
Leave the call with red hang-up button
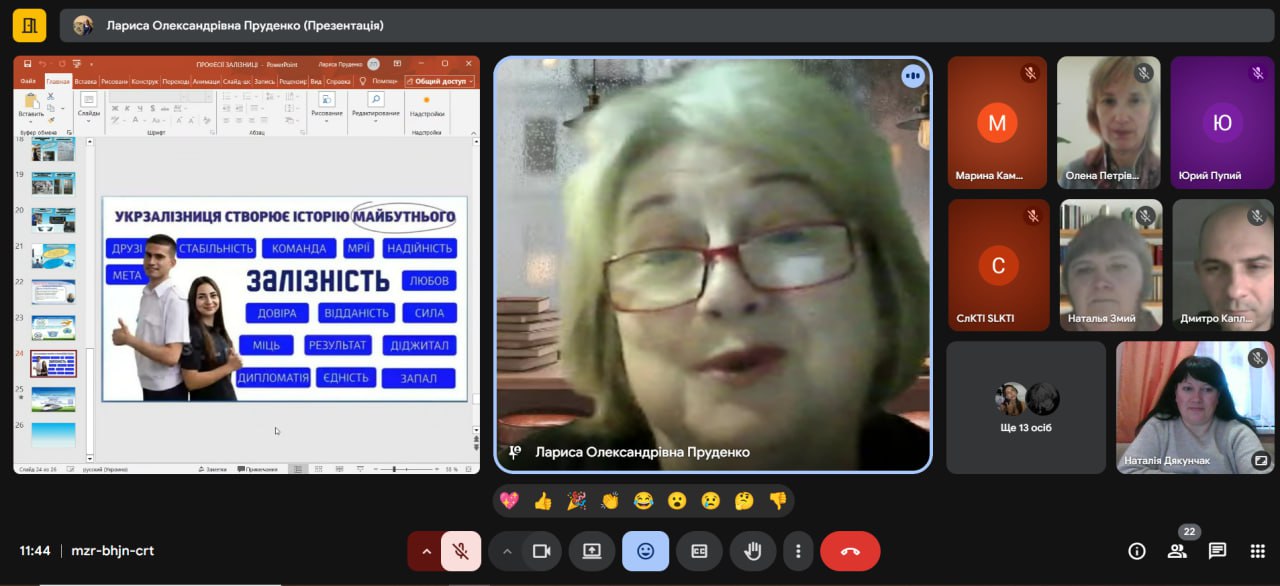point(850,551)
